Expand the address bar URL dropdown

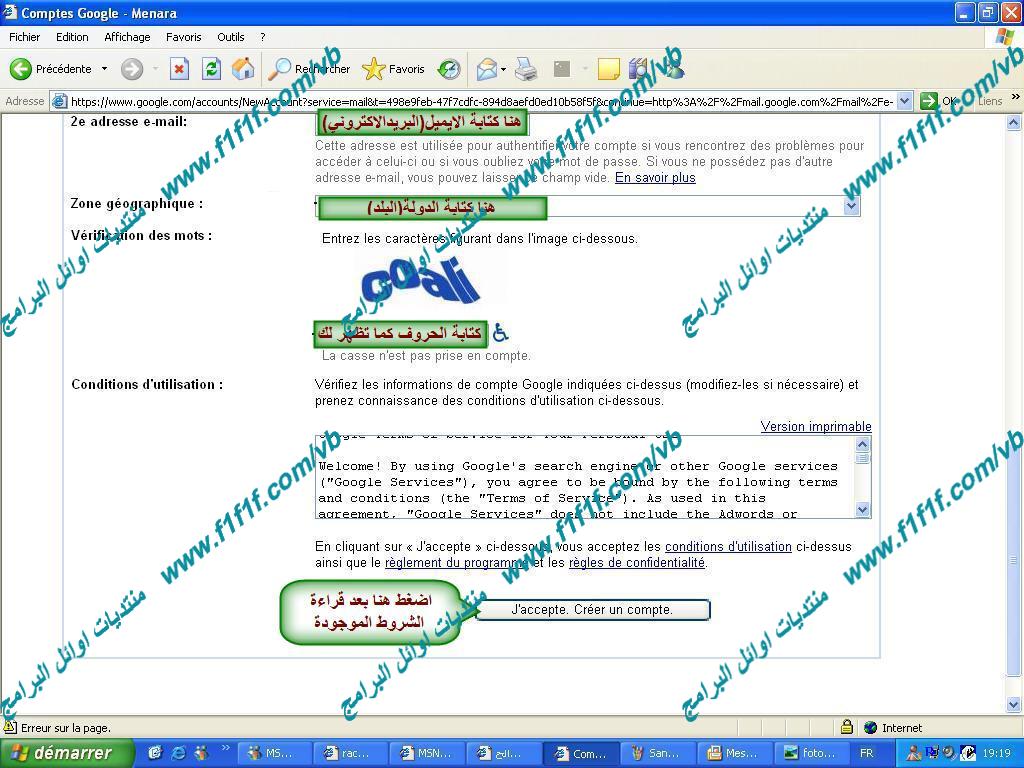(x=904, y=101)
